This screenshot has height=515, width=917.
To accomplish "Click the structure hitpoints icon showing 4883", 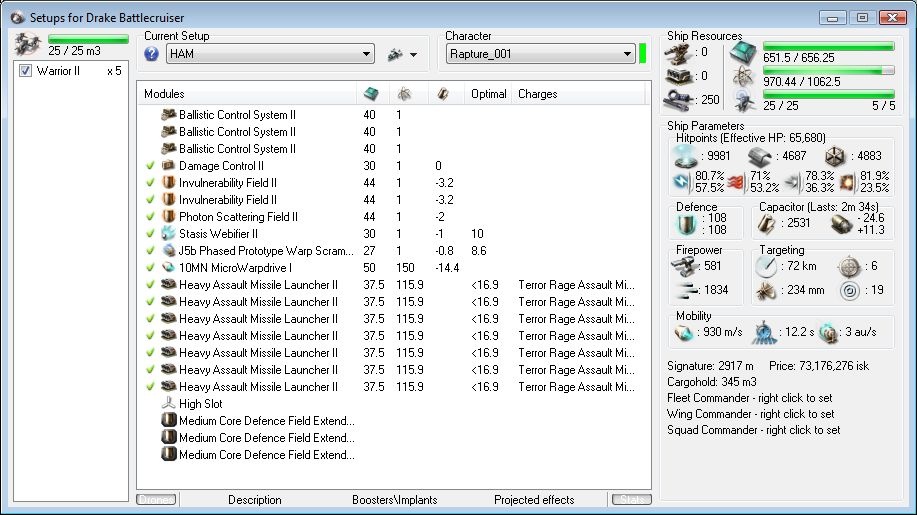I will pos(835,156).
